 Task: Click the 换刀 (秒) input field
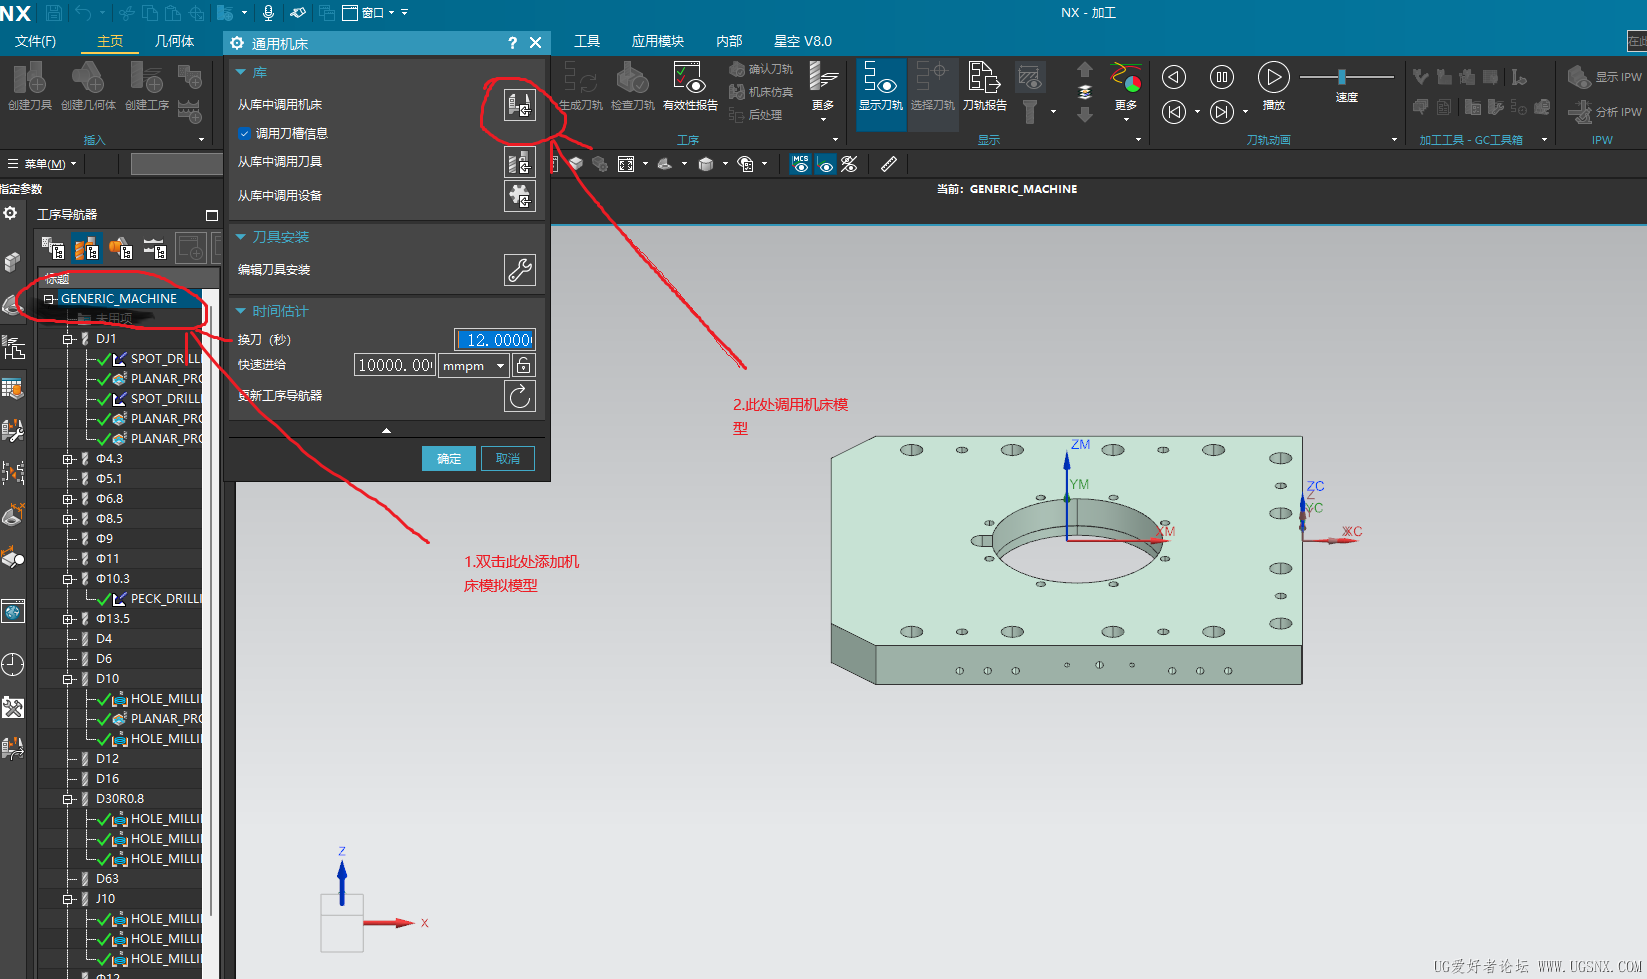[495, 340]
